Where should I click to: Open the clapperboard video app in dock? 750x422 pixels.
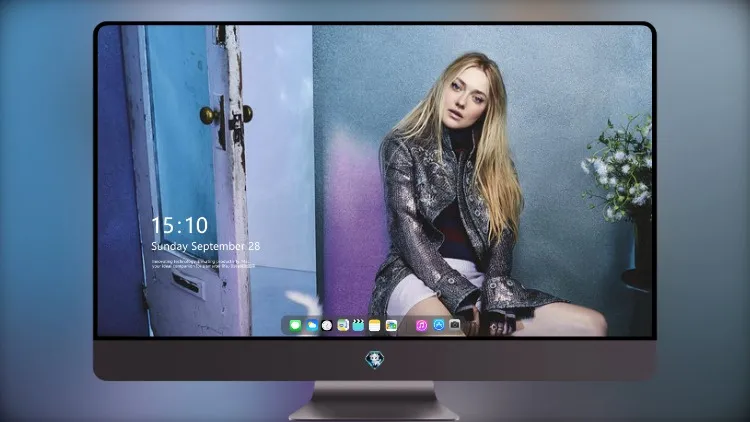(x=358, y=326)
